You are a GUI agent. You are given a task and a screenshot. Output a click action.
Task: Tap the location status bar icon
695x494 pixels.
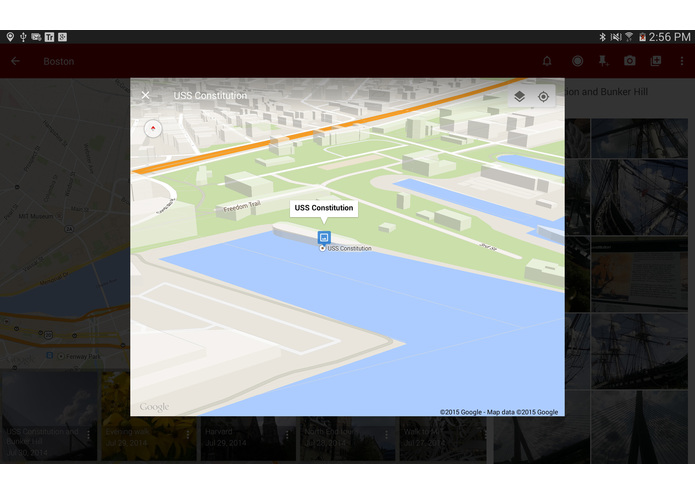pos(10,37)
